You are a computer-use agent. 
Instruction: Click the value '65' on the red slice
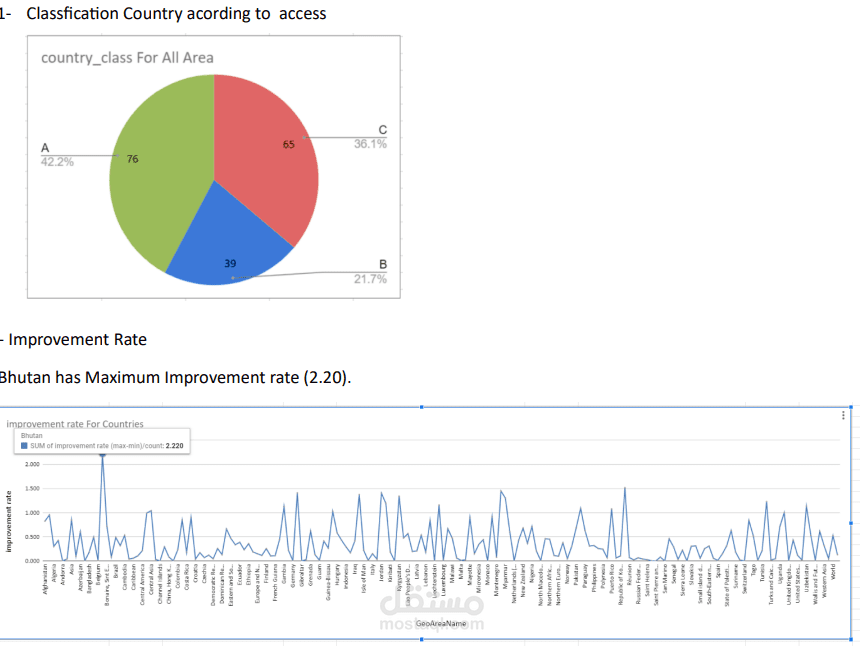[289, 145]
